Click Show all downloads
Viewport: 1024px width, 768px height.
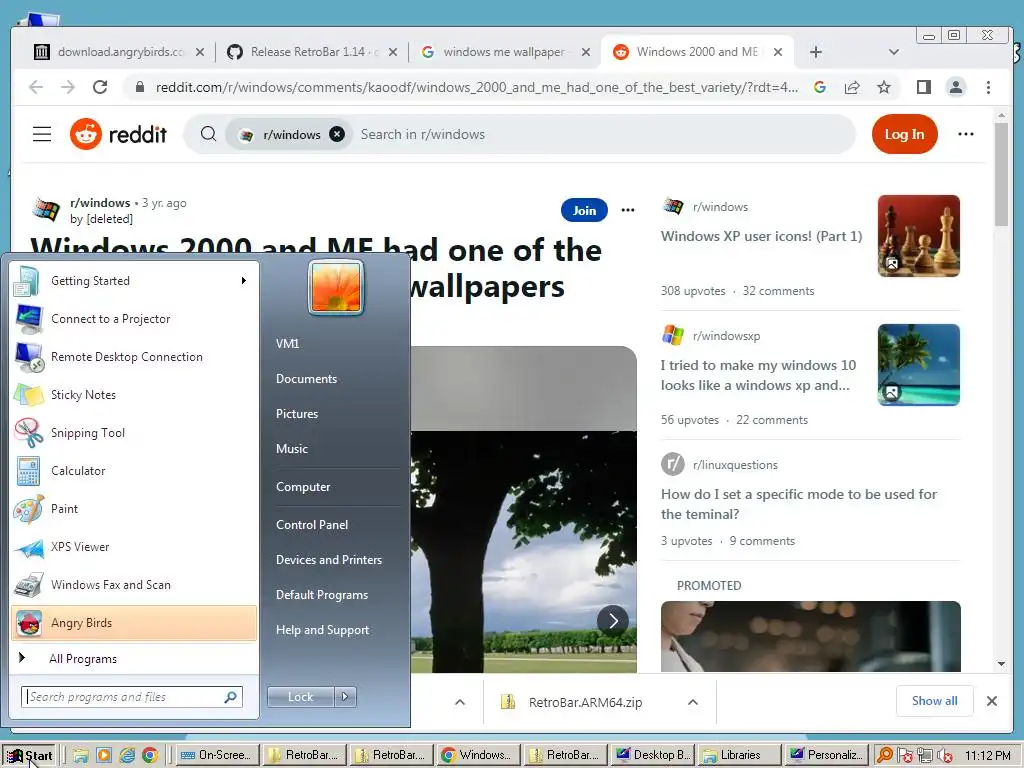pos(935,701)
